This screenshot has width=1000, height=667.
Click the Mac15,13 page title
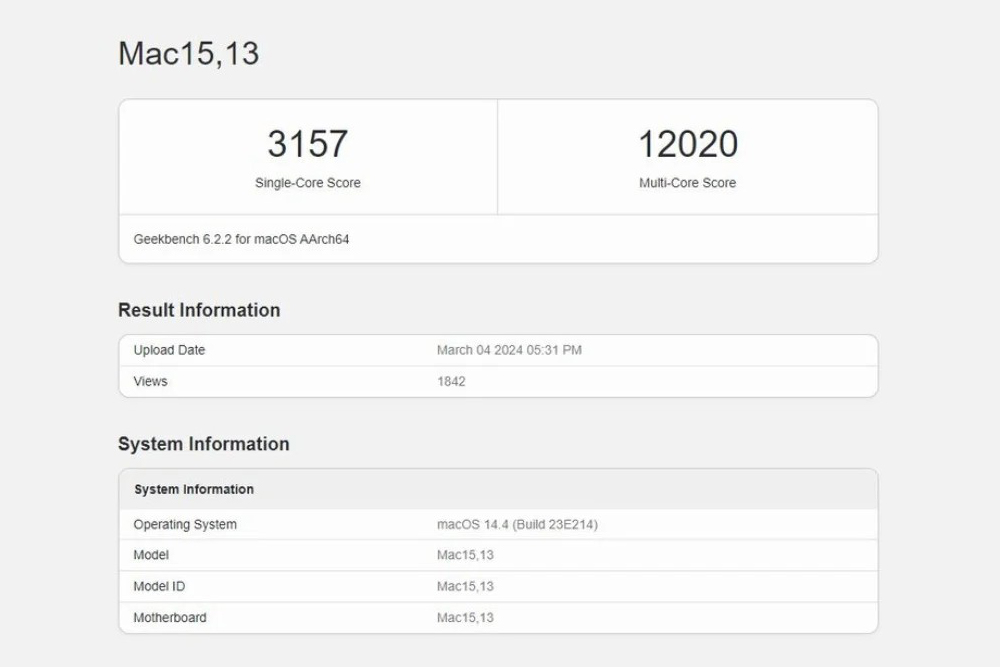189,54
